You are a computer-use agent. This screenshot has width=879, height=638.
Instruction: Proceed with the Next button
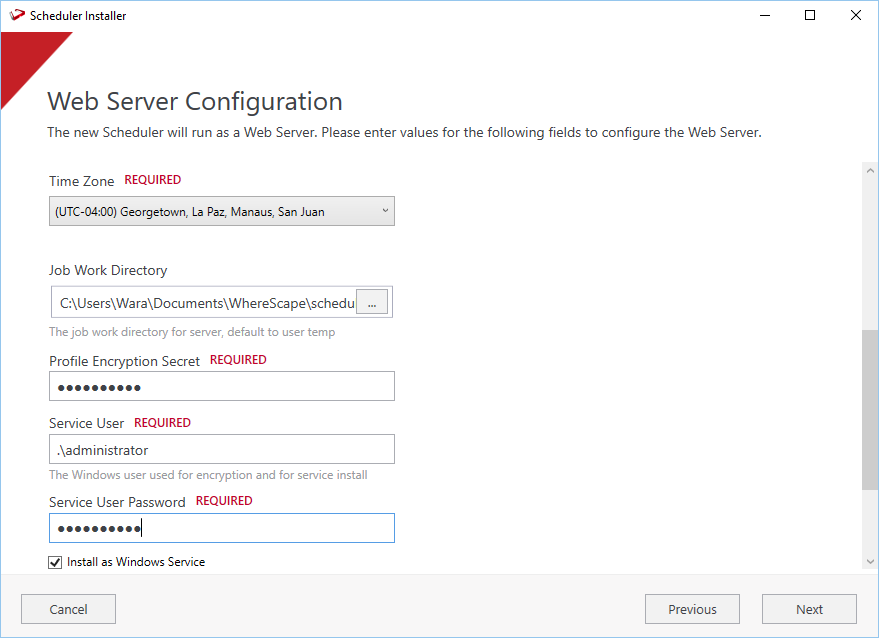click(x=809, y=609)
